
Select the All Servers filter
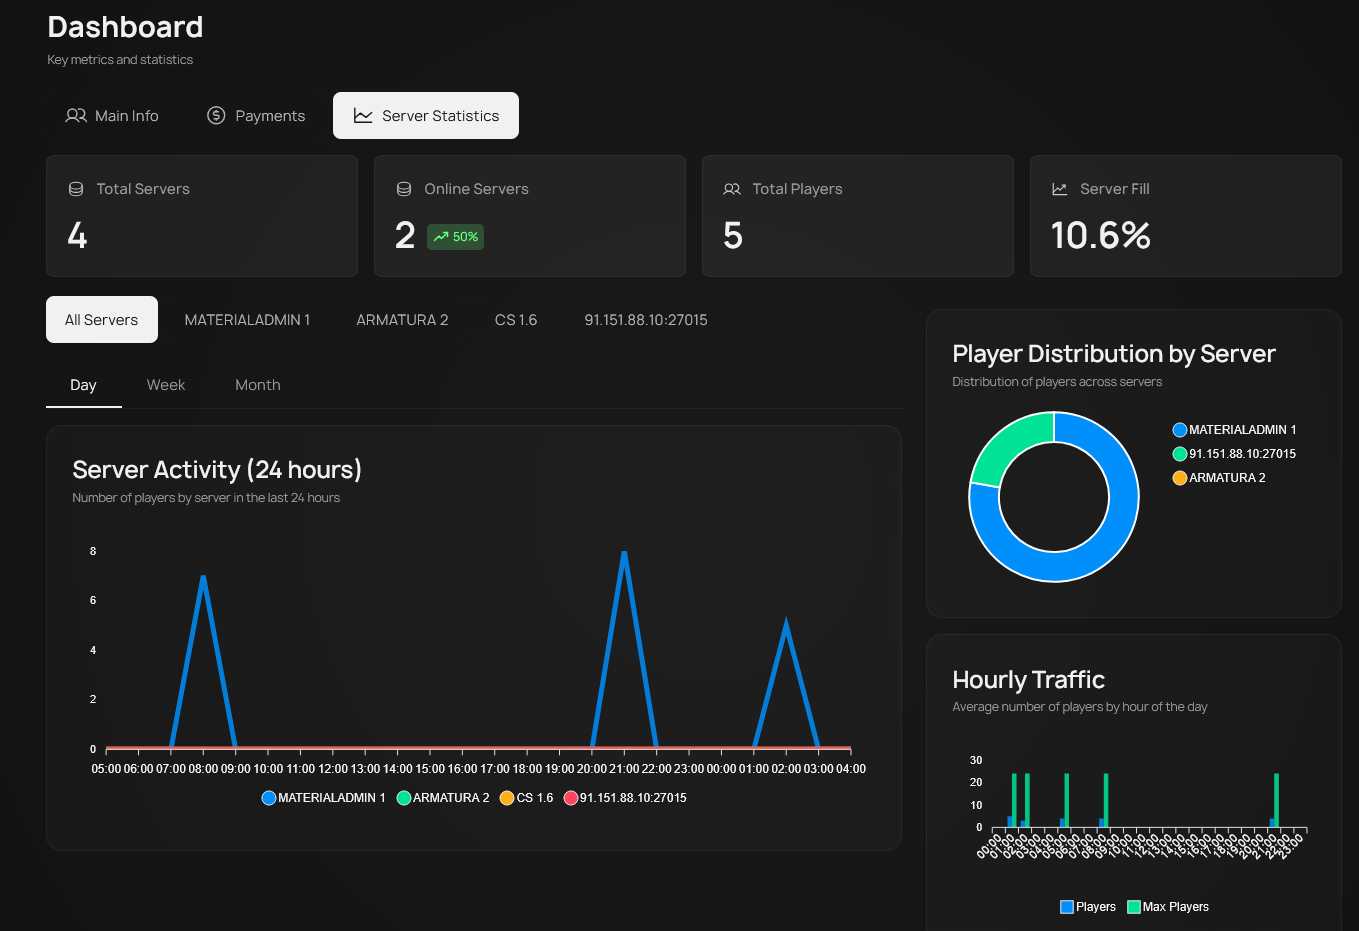coord(101,319)
